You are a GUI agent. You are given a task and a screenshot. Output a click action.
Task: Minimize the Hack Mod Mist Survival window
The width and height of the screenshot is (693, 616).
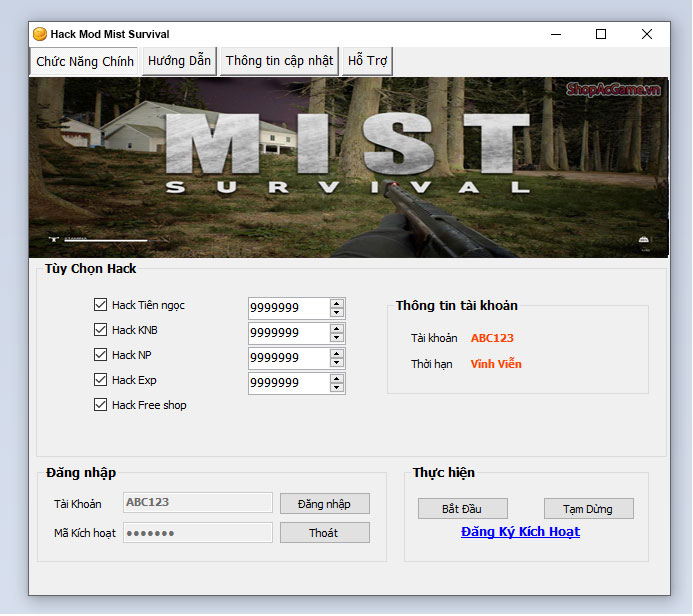click(x=556, y=34)
